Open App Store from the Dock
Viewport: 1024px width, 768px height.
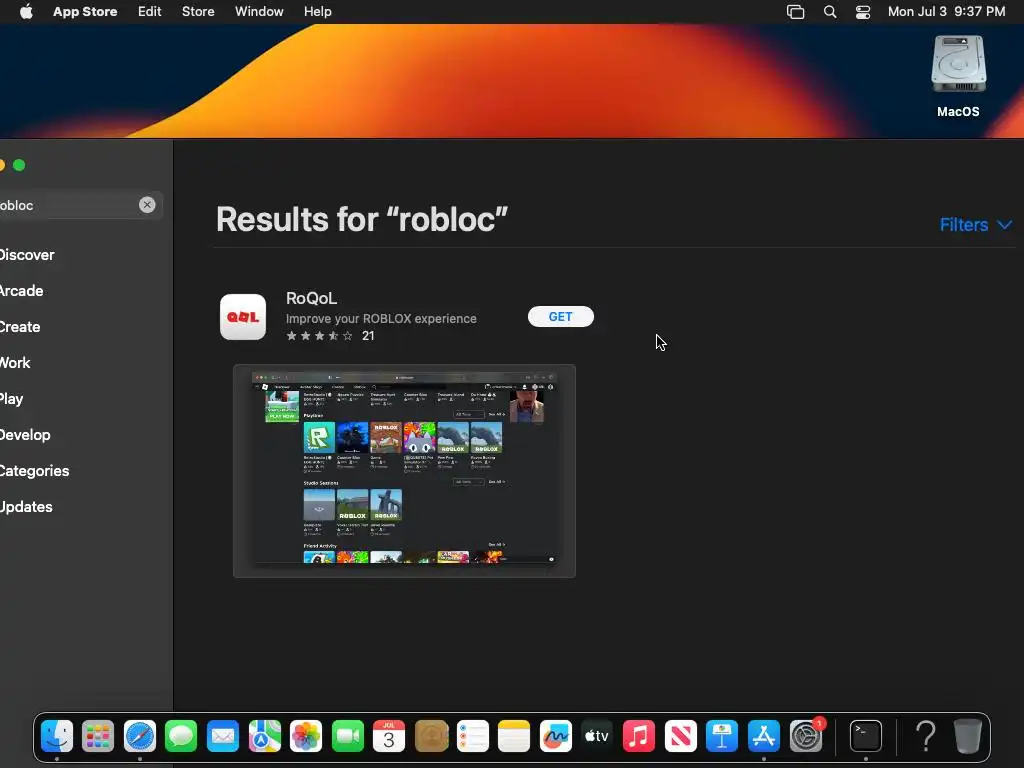pos(763,736)
